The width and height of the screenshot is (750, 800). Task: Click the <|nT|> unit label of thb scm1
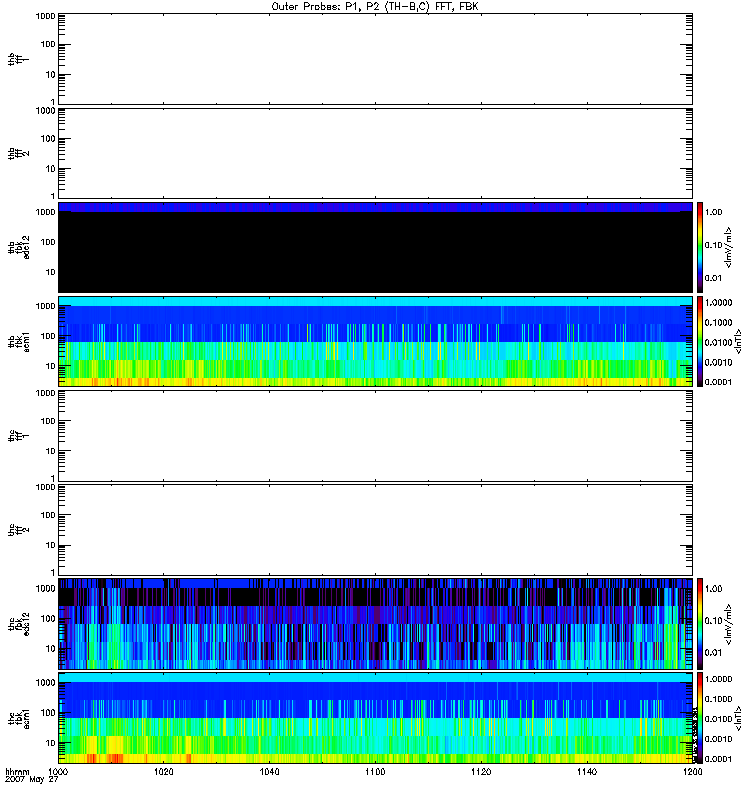tap(737, 341)
